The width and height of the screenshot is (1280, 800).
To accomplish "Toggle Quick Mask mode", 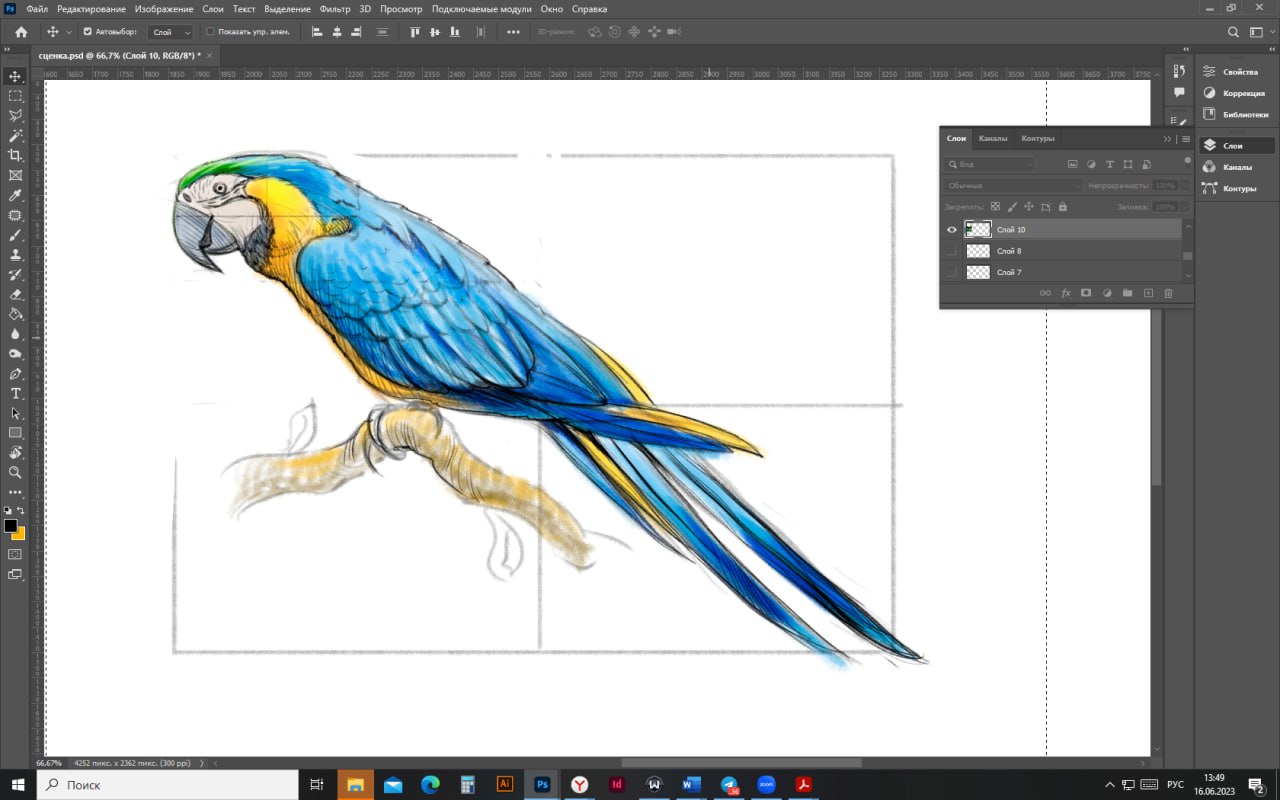I will pos(15,554).
